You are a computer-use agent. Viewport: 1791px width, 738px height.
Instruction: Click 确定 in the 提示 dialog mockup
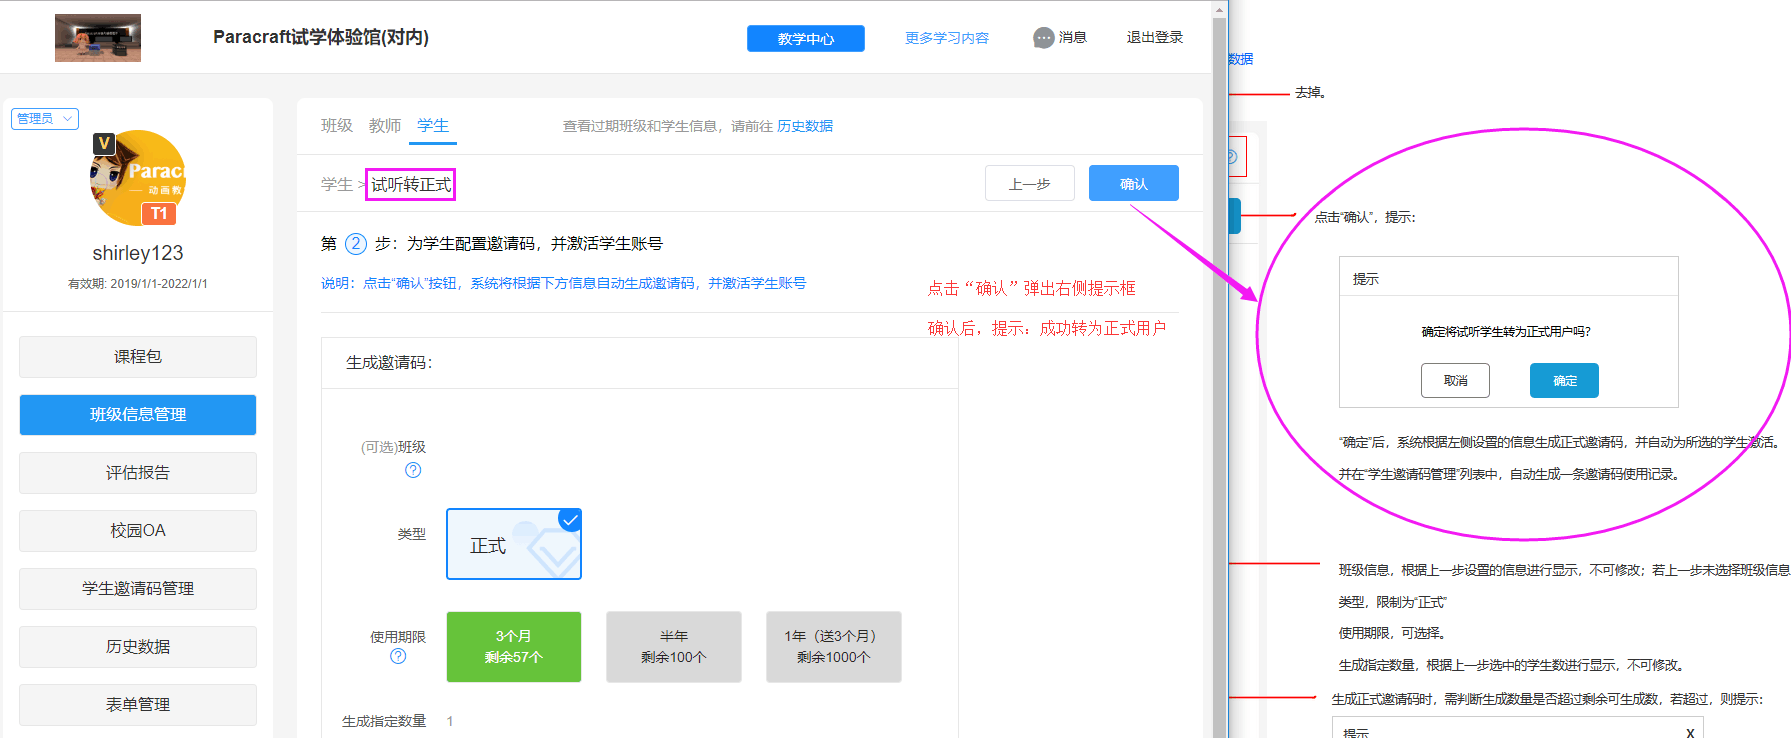[x=1565, y=381]
